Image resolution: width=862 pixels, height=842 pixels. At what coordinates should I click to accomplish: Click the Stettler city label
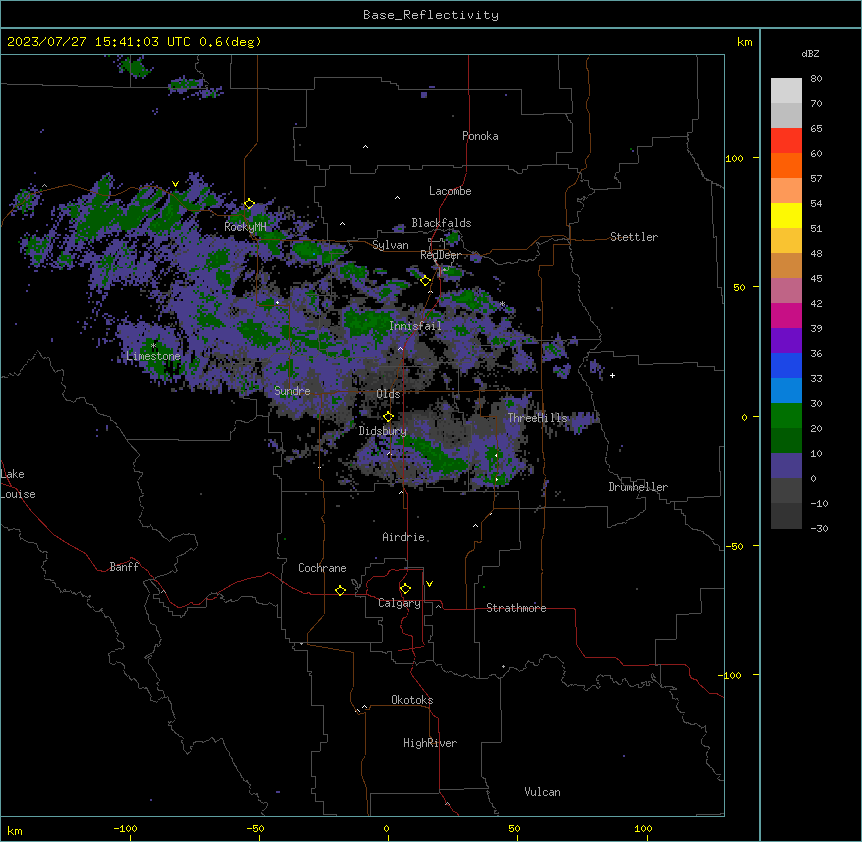[x=634, y=237]
